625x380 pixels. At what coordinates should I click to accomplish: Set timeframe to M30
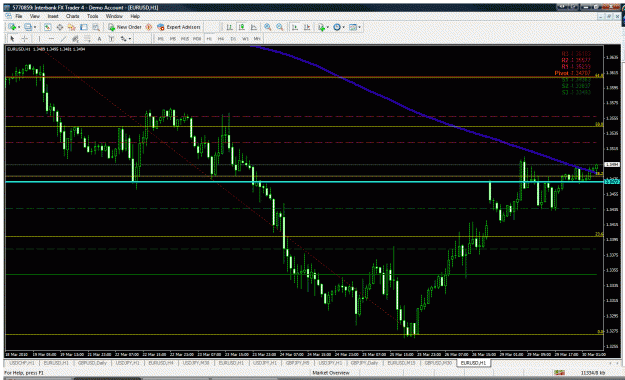click(x=197, y=39)
